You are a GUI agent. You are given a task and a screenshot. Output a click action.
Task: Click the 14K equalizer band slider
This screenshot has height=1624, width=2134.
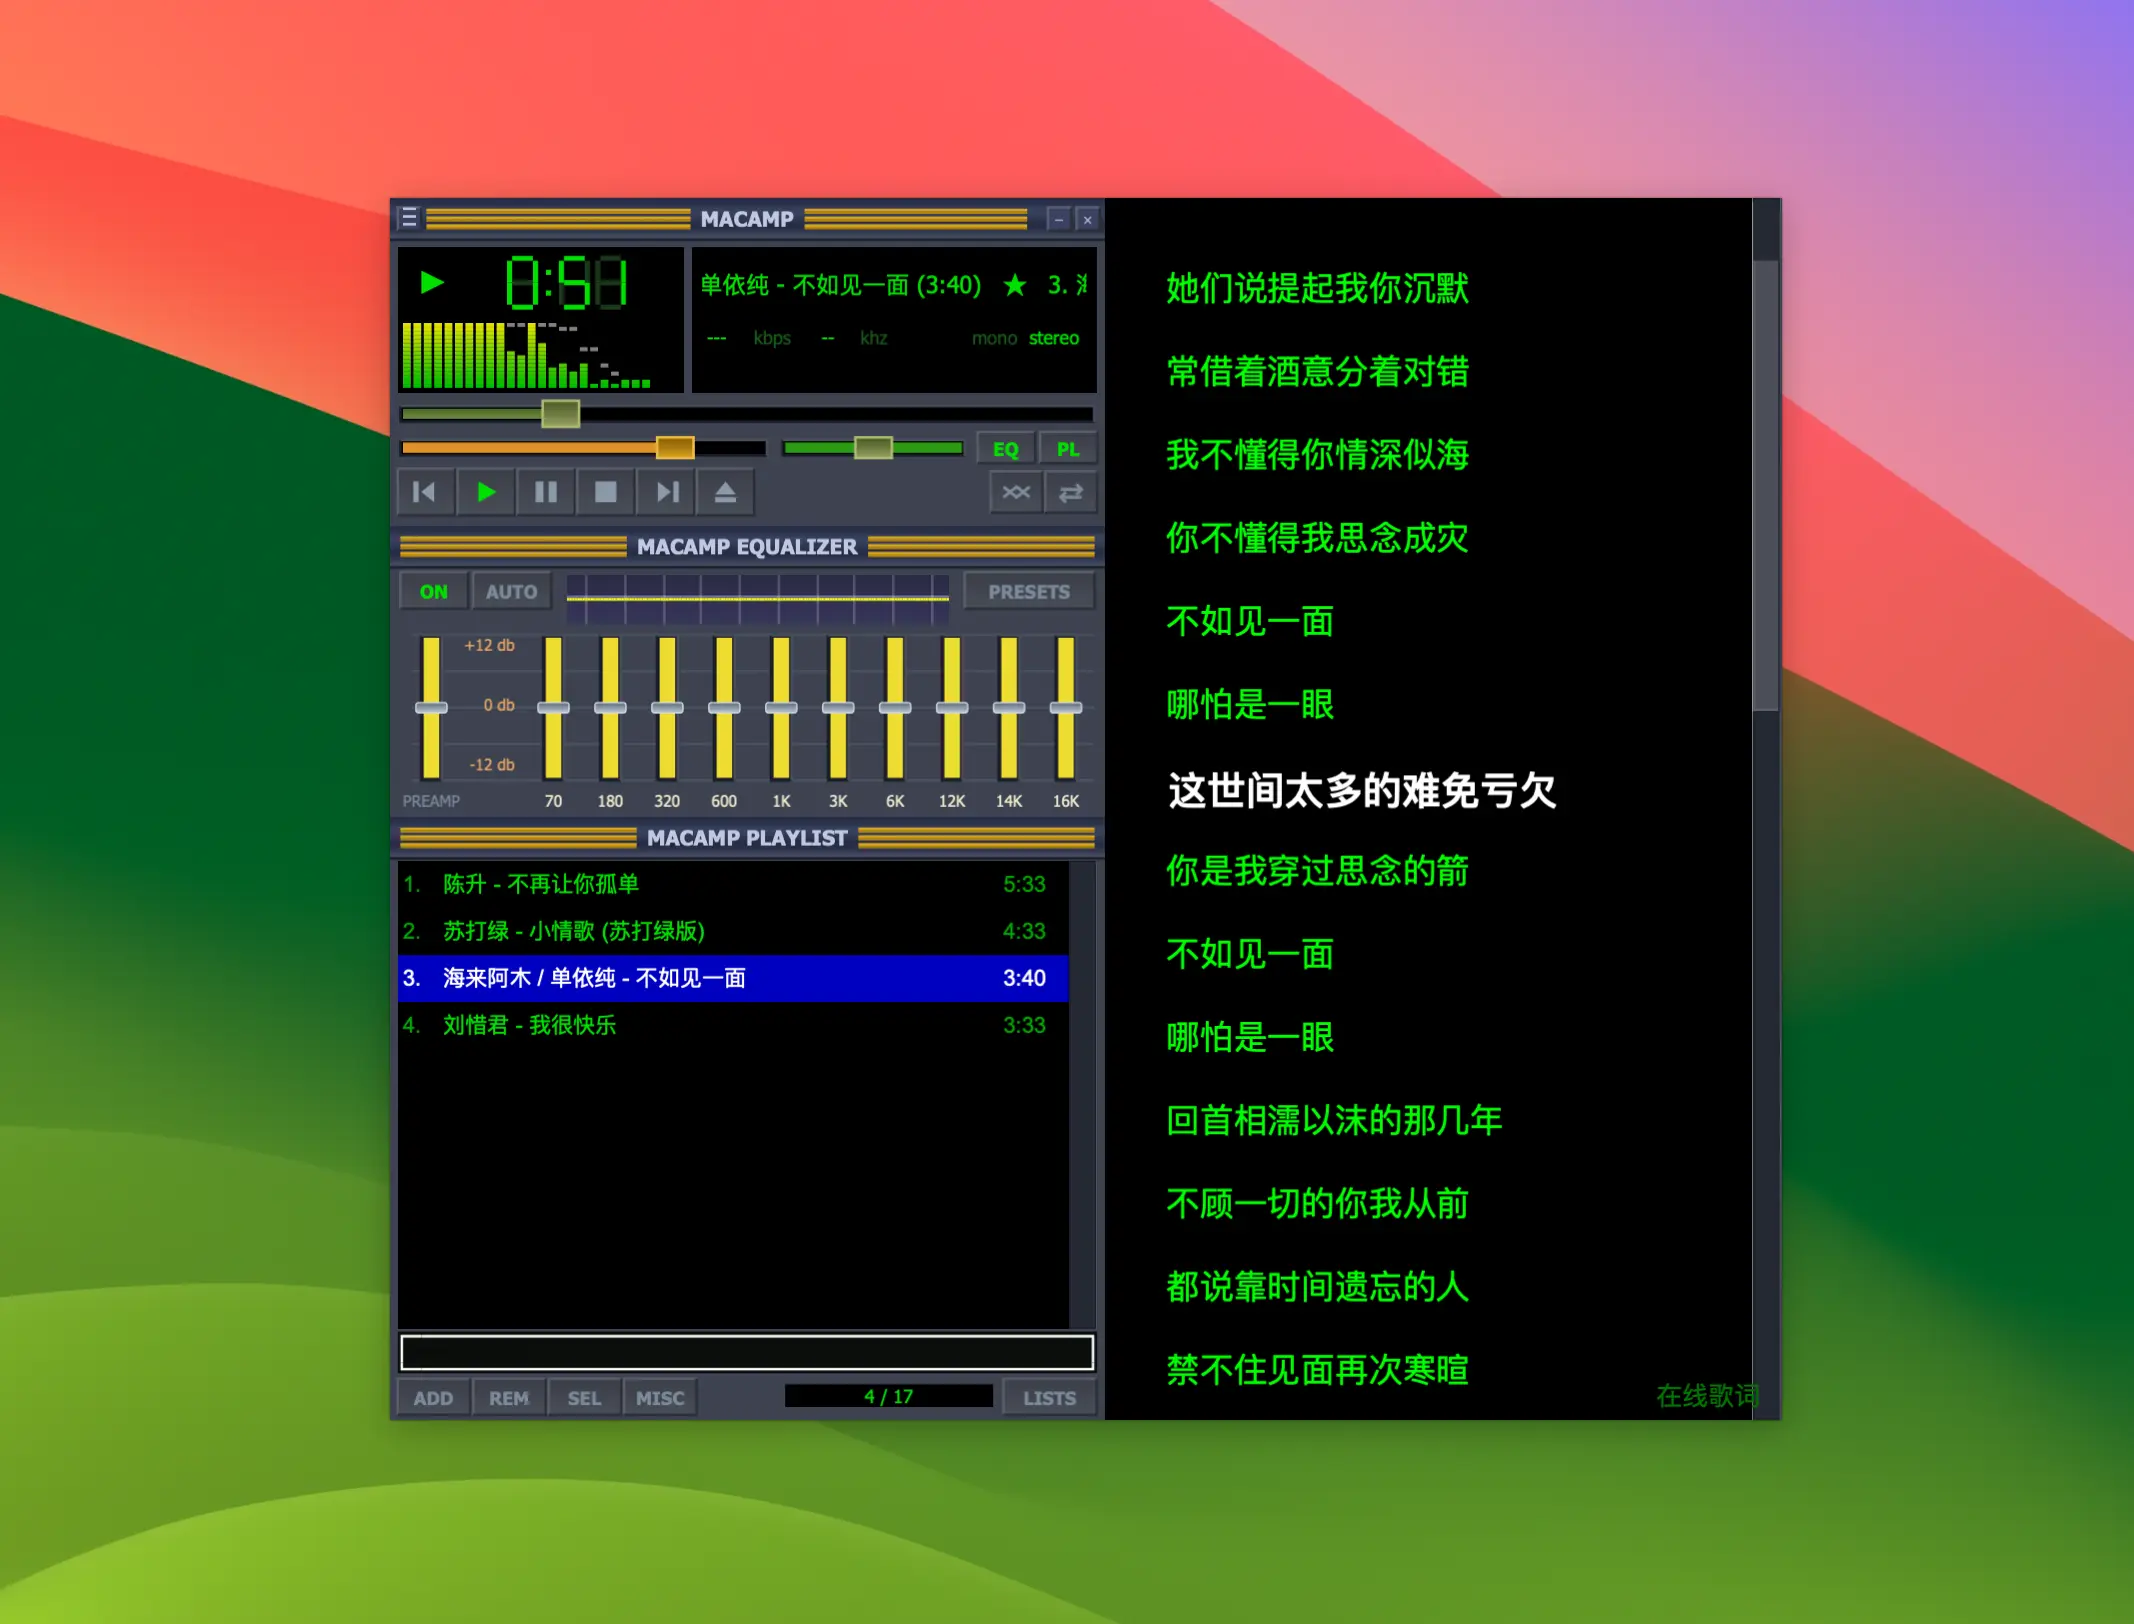[1009, 707]
